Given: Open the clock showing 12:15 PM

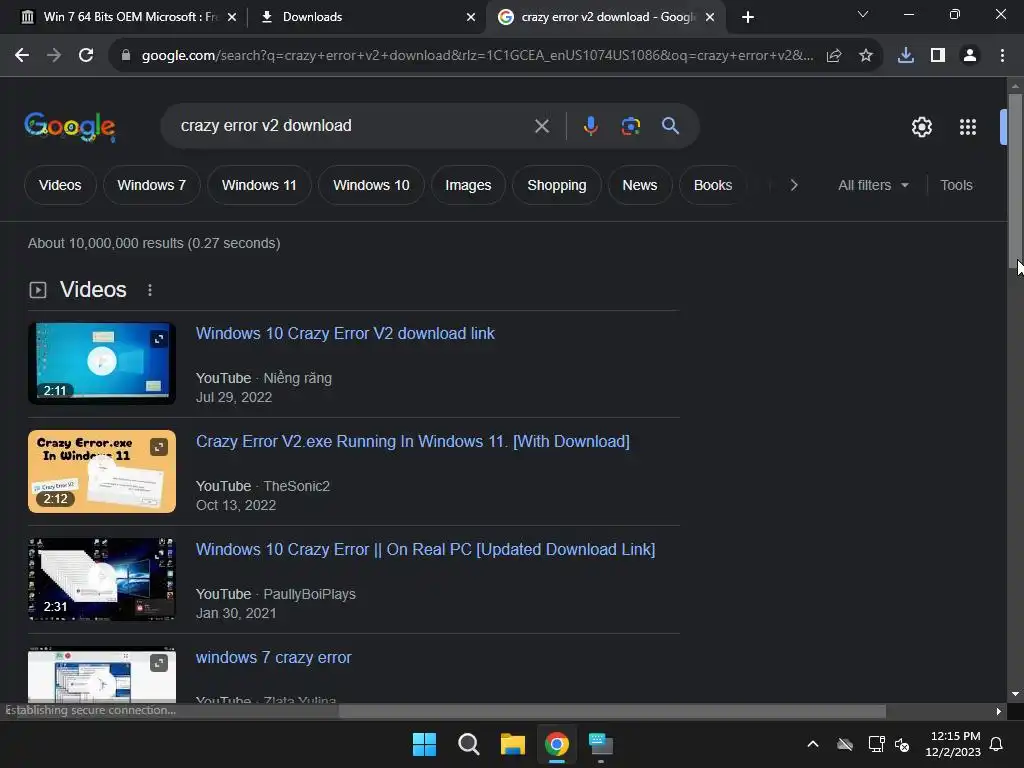Looking at the screenshot, I should [x=953, y=744].
